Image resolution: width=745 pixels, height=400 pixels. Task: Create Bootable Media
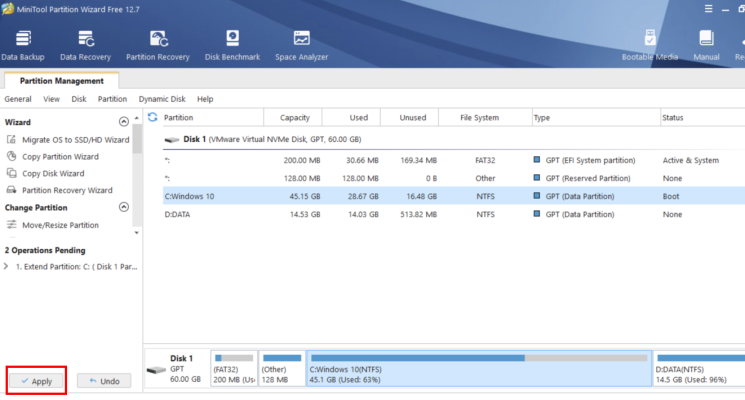click(x=649, y=46)
